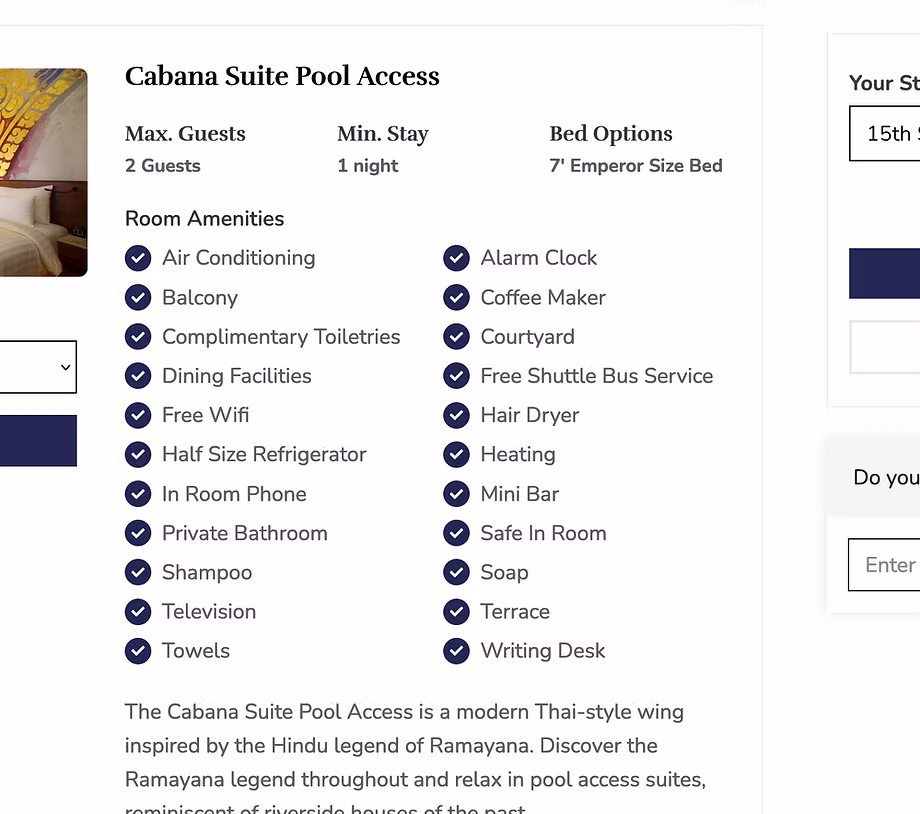The width and height of the screenshot is (920, 814).
Task: Click the Free Shuttle Bus Service checkmark icon
Action: (456, 376)
